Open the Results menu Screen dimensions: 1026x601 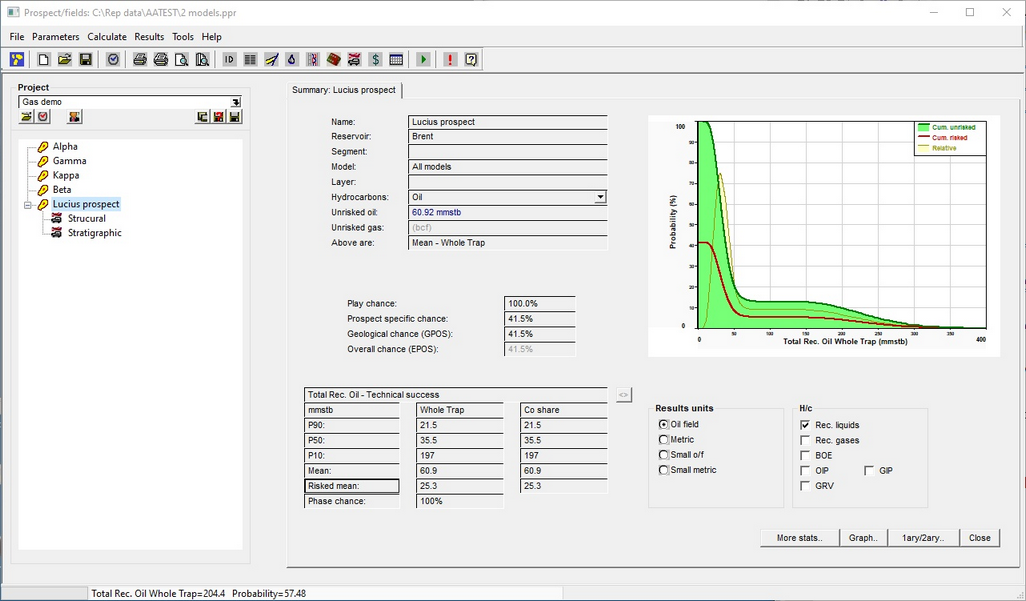coord(149,37)
